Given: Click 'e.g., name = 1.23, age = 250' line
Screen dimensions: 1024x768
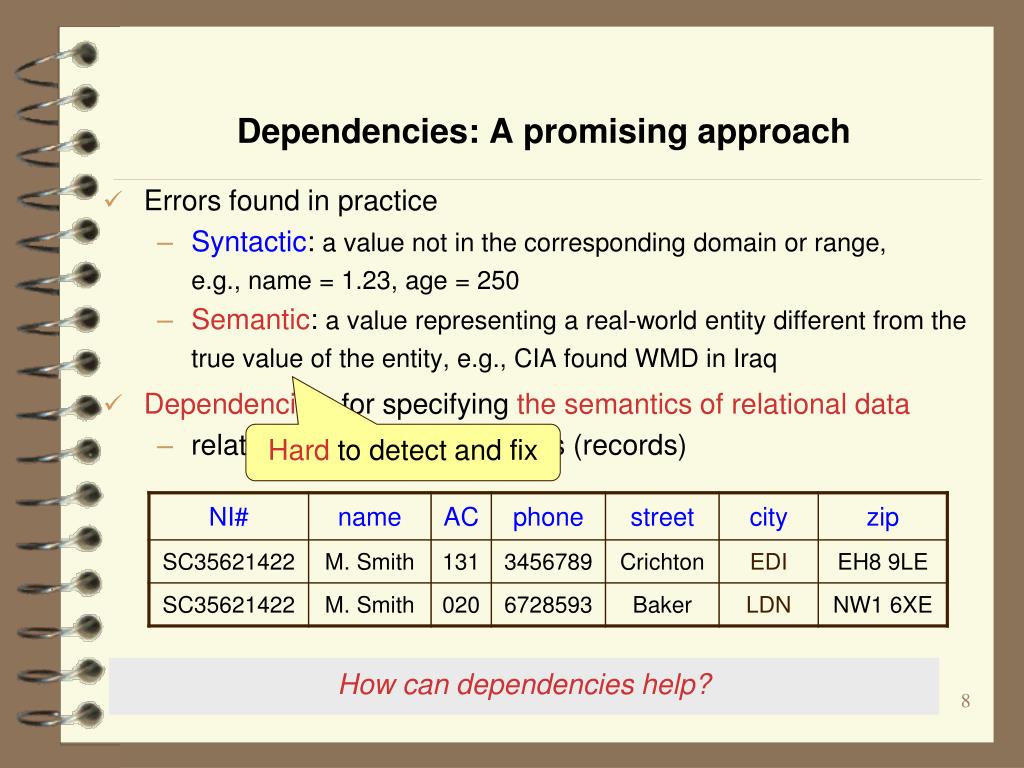Looking at the screenshot, I should (x=355, y=281).
